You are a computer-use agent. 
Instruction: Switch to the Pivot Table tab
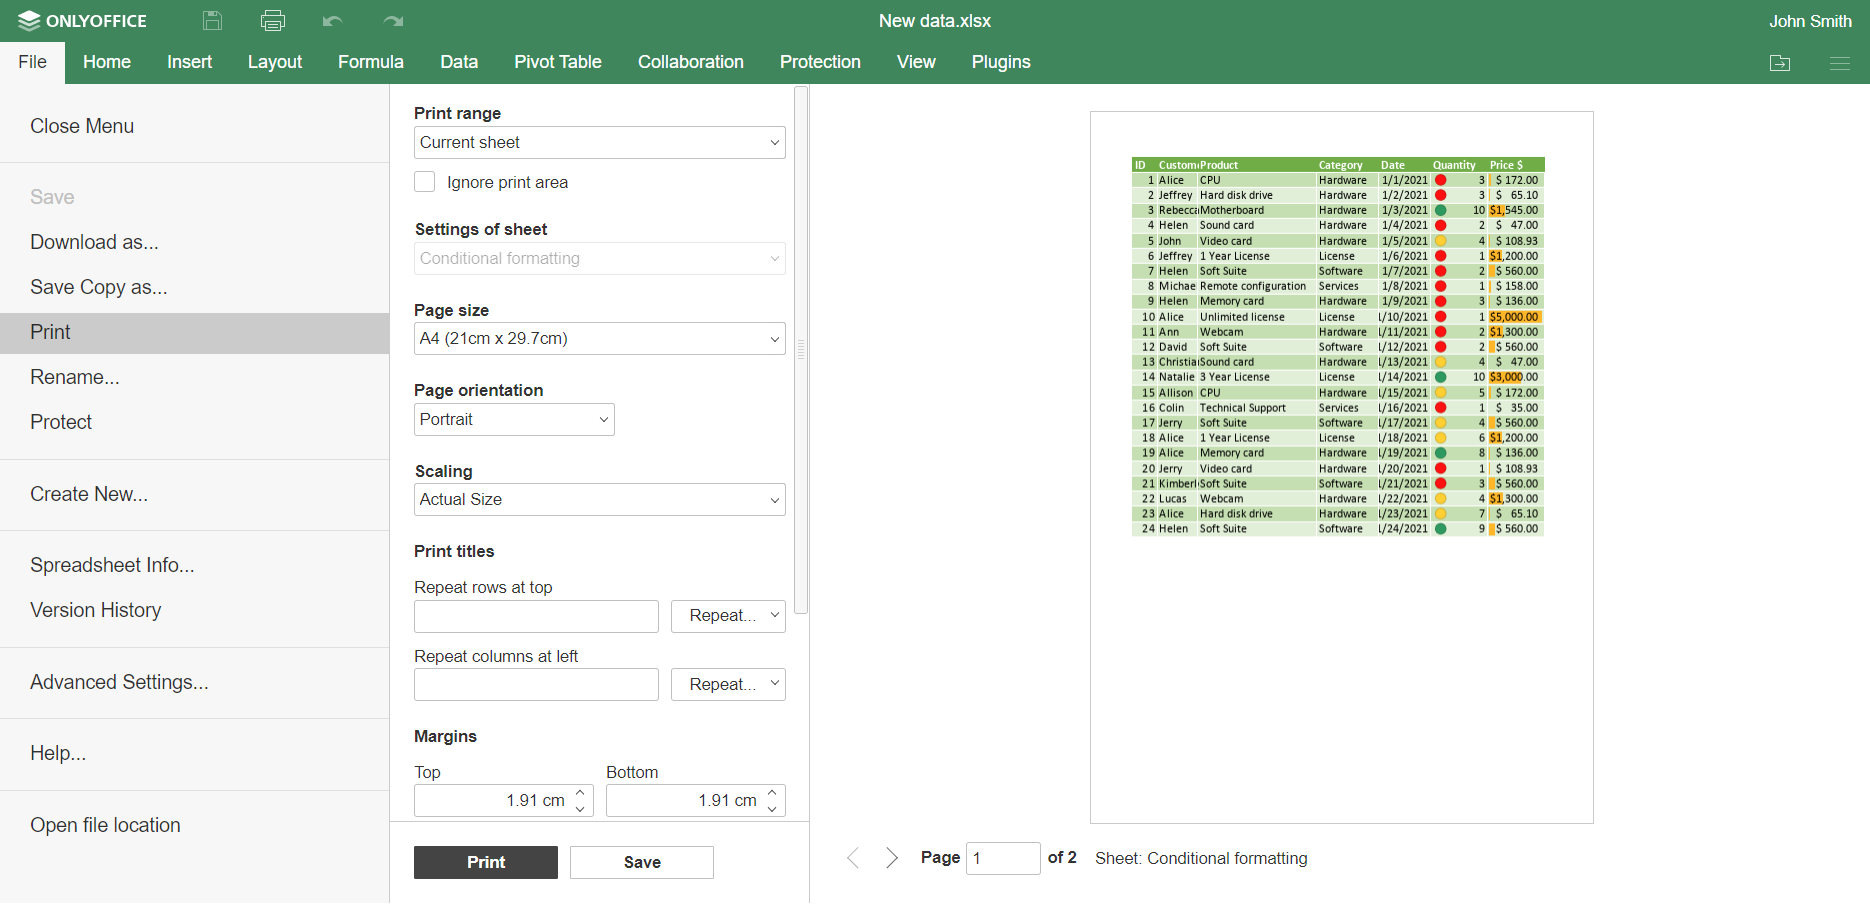click(557, 62)
